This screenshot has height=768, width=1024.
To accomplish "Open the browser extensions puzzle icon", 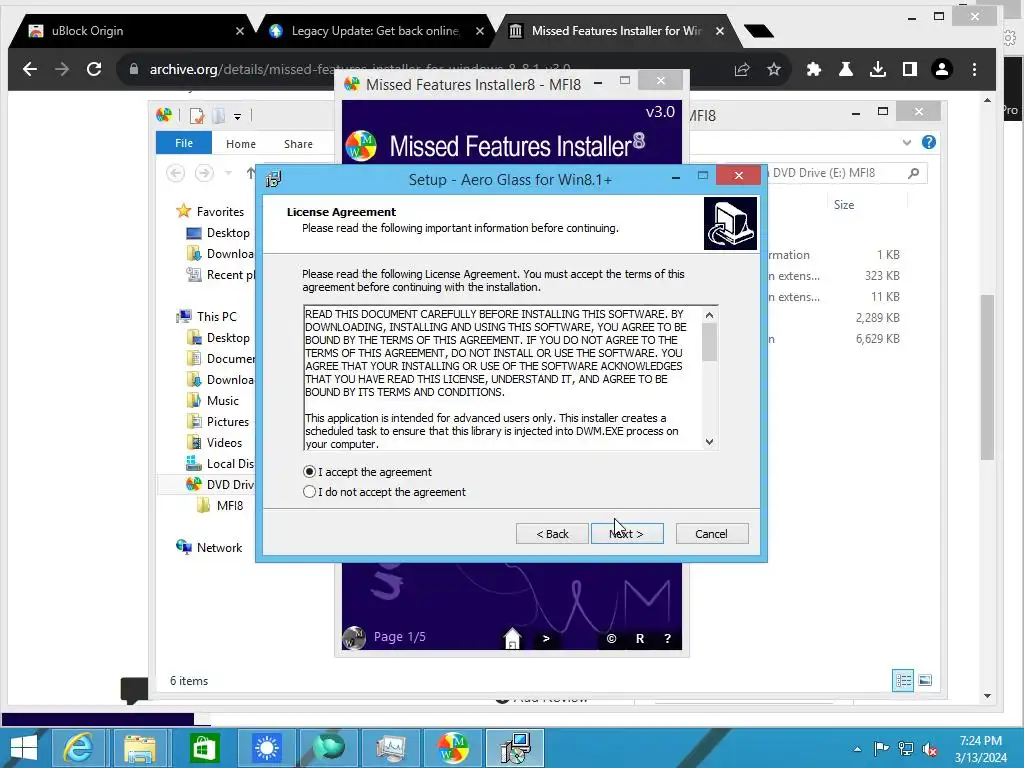I will tap(814, 69).
